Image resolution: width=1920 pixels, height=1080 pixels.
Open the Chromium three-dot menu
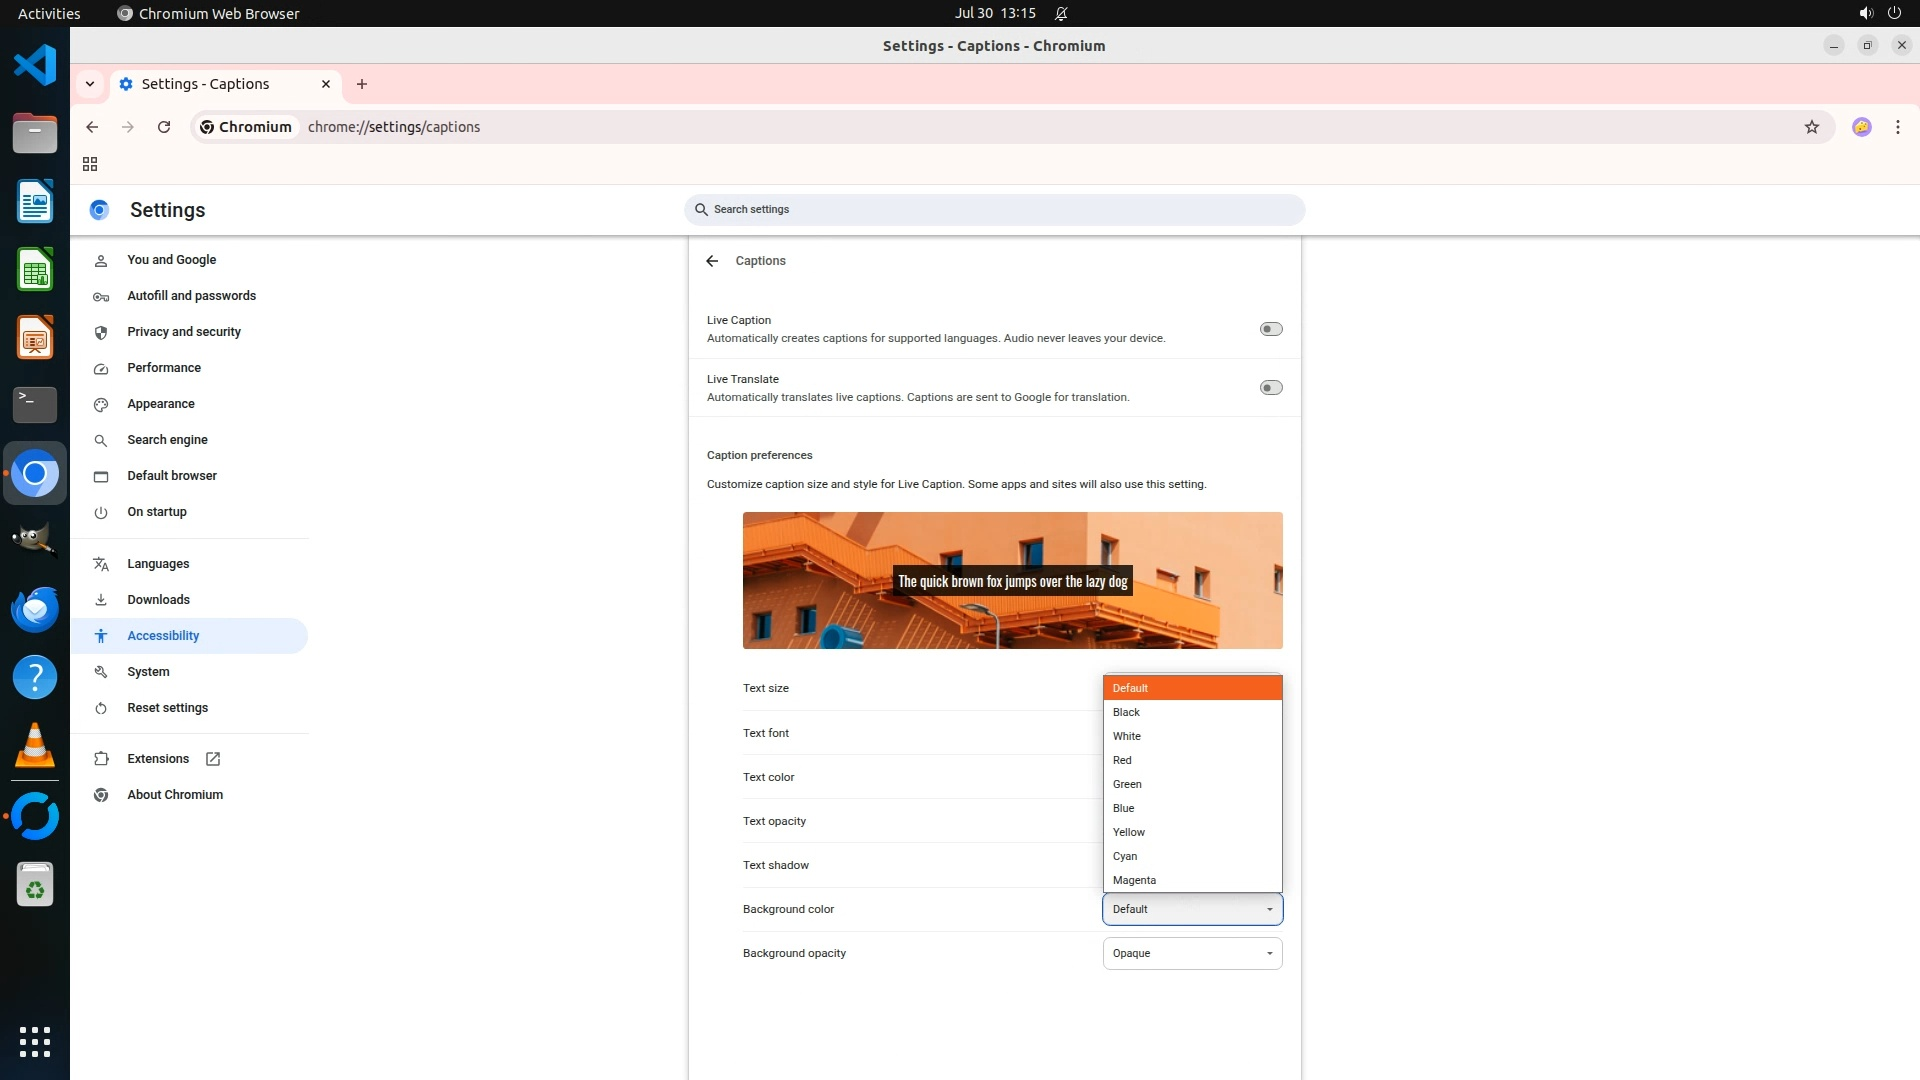coord(1897,127)
